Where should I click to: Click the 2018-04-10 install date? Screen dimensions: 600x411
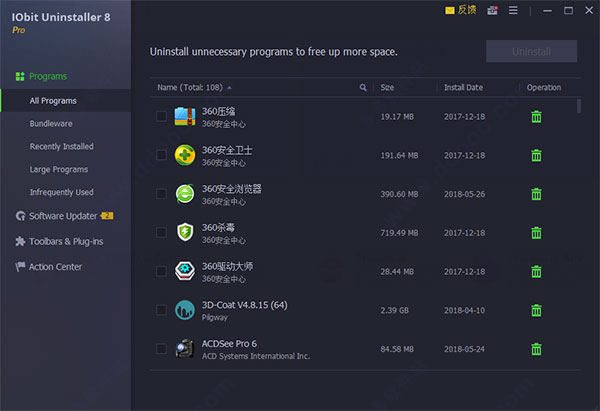tap(464, 310)
